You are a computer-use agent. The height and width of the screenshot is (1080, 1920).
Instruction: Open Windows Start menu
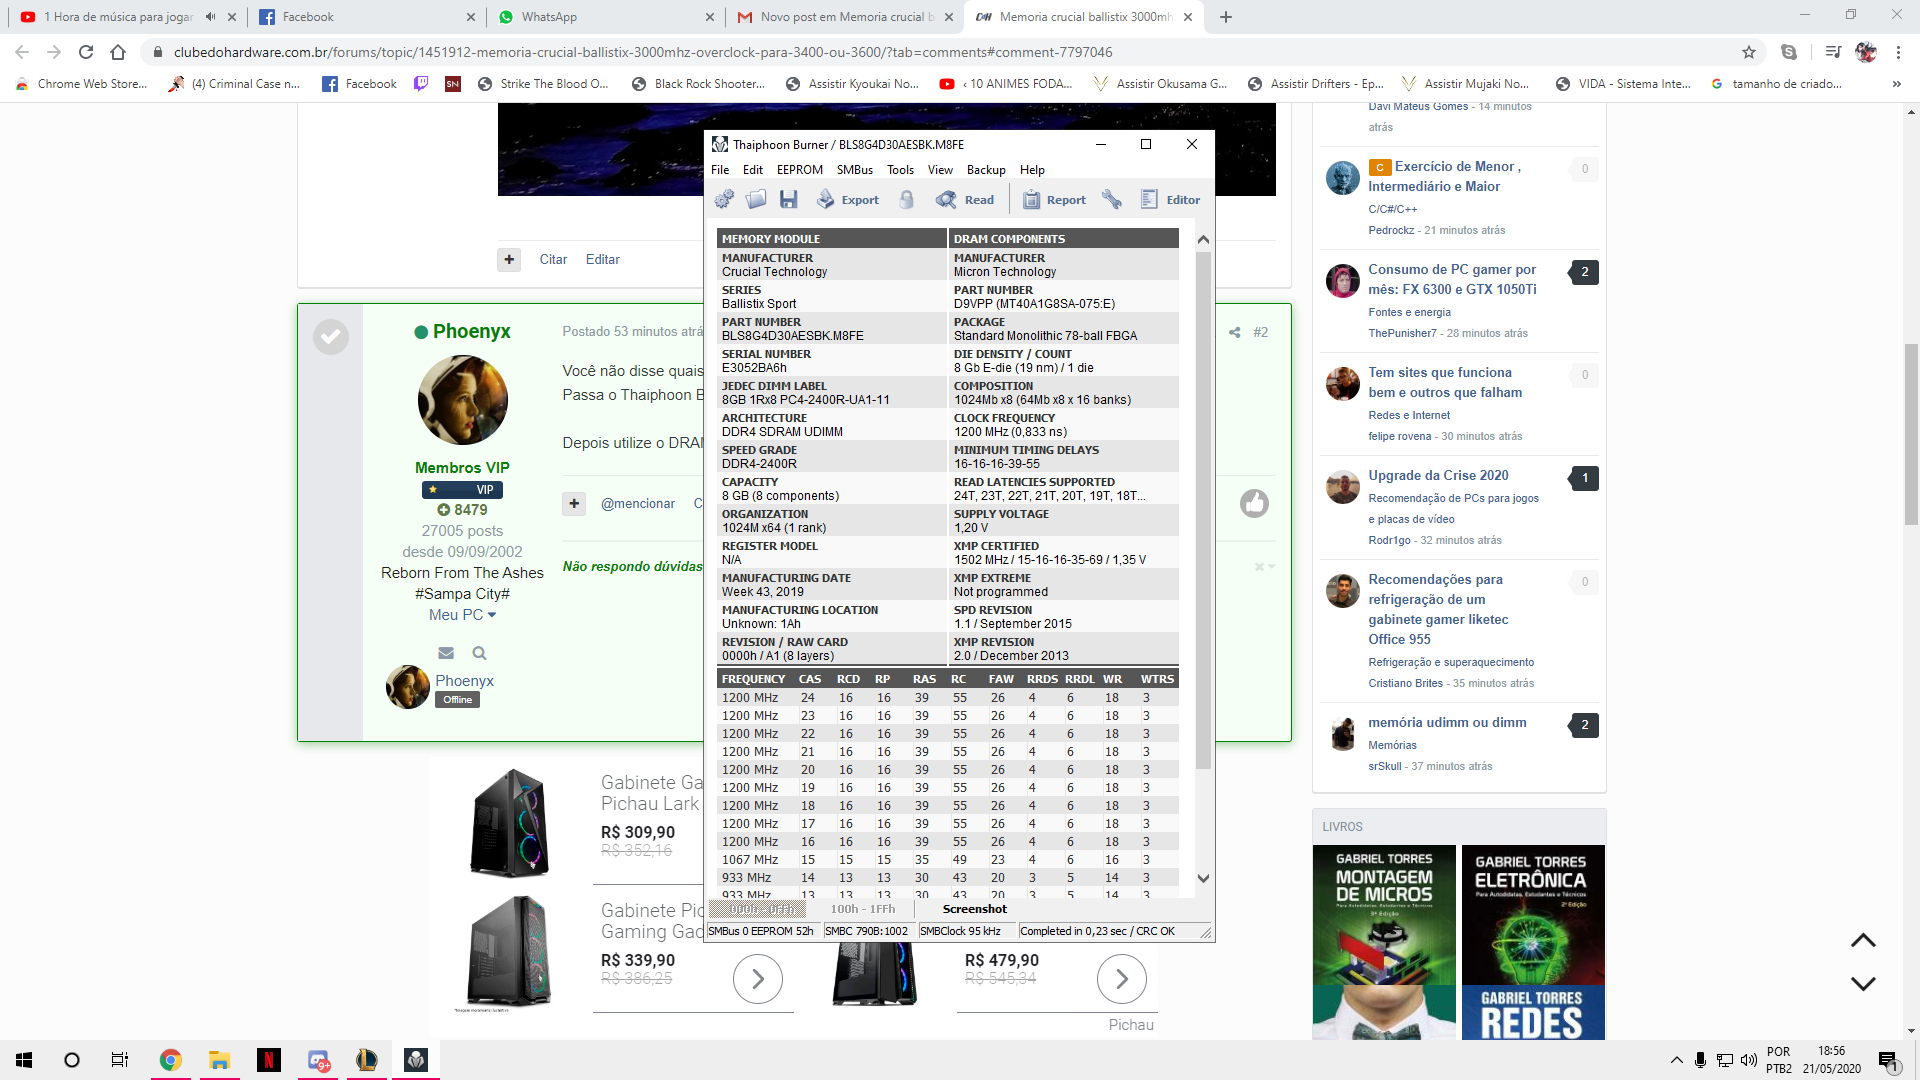pyautogui.click(x=24, y=1060)
